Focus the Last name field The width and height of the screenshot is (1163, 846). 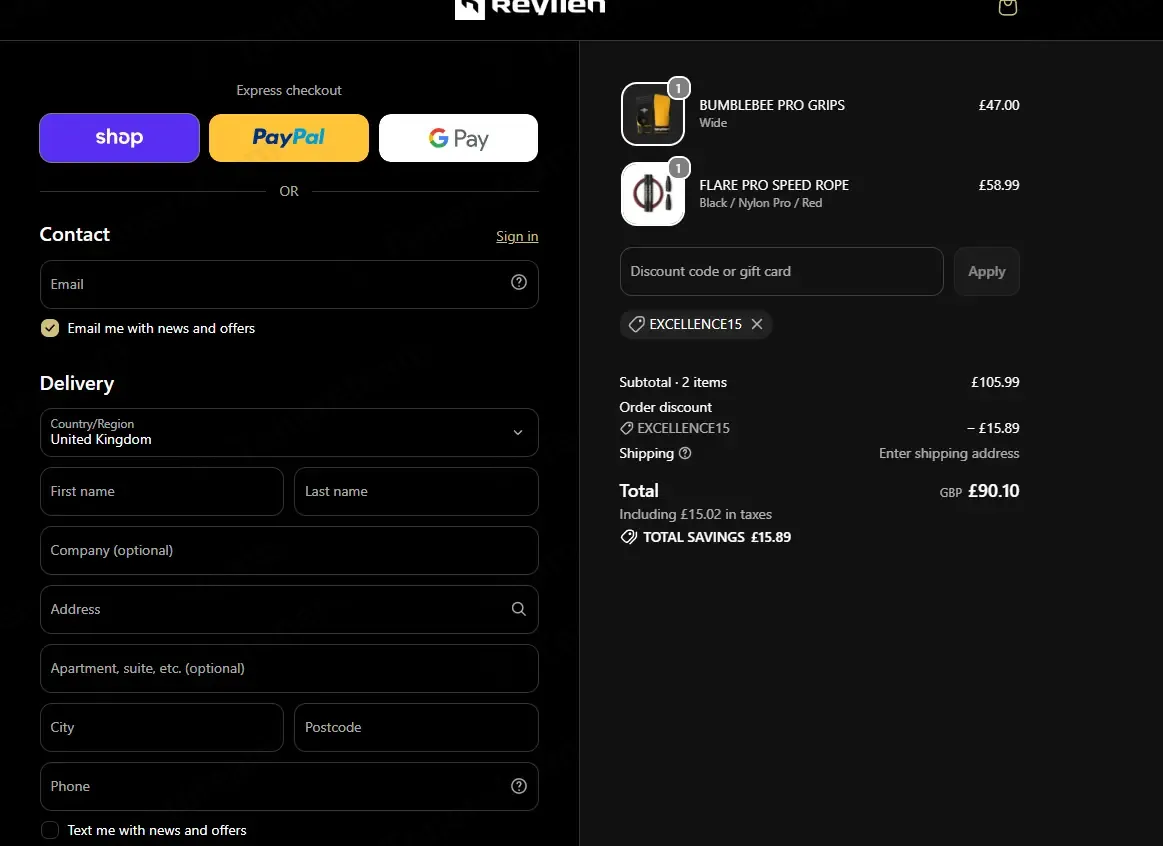coord(416,491)
